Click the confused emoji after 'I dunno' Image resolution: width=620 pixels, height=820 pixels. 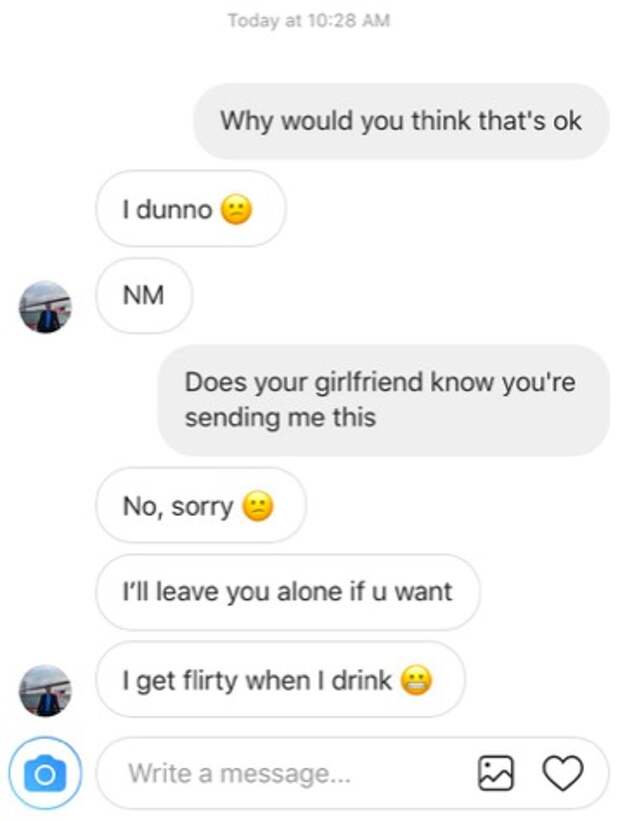click(x=237, y=210)
